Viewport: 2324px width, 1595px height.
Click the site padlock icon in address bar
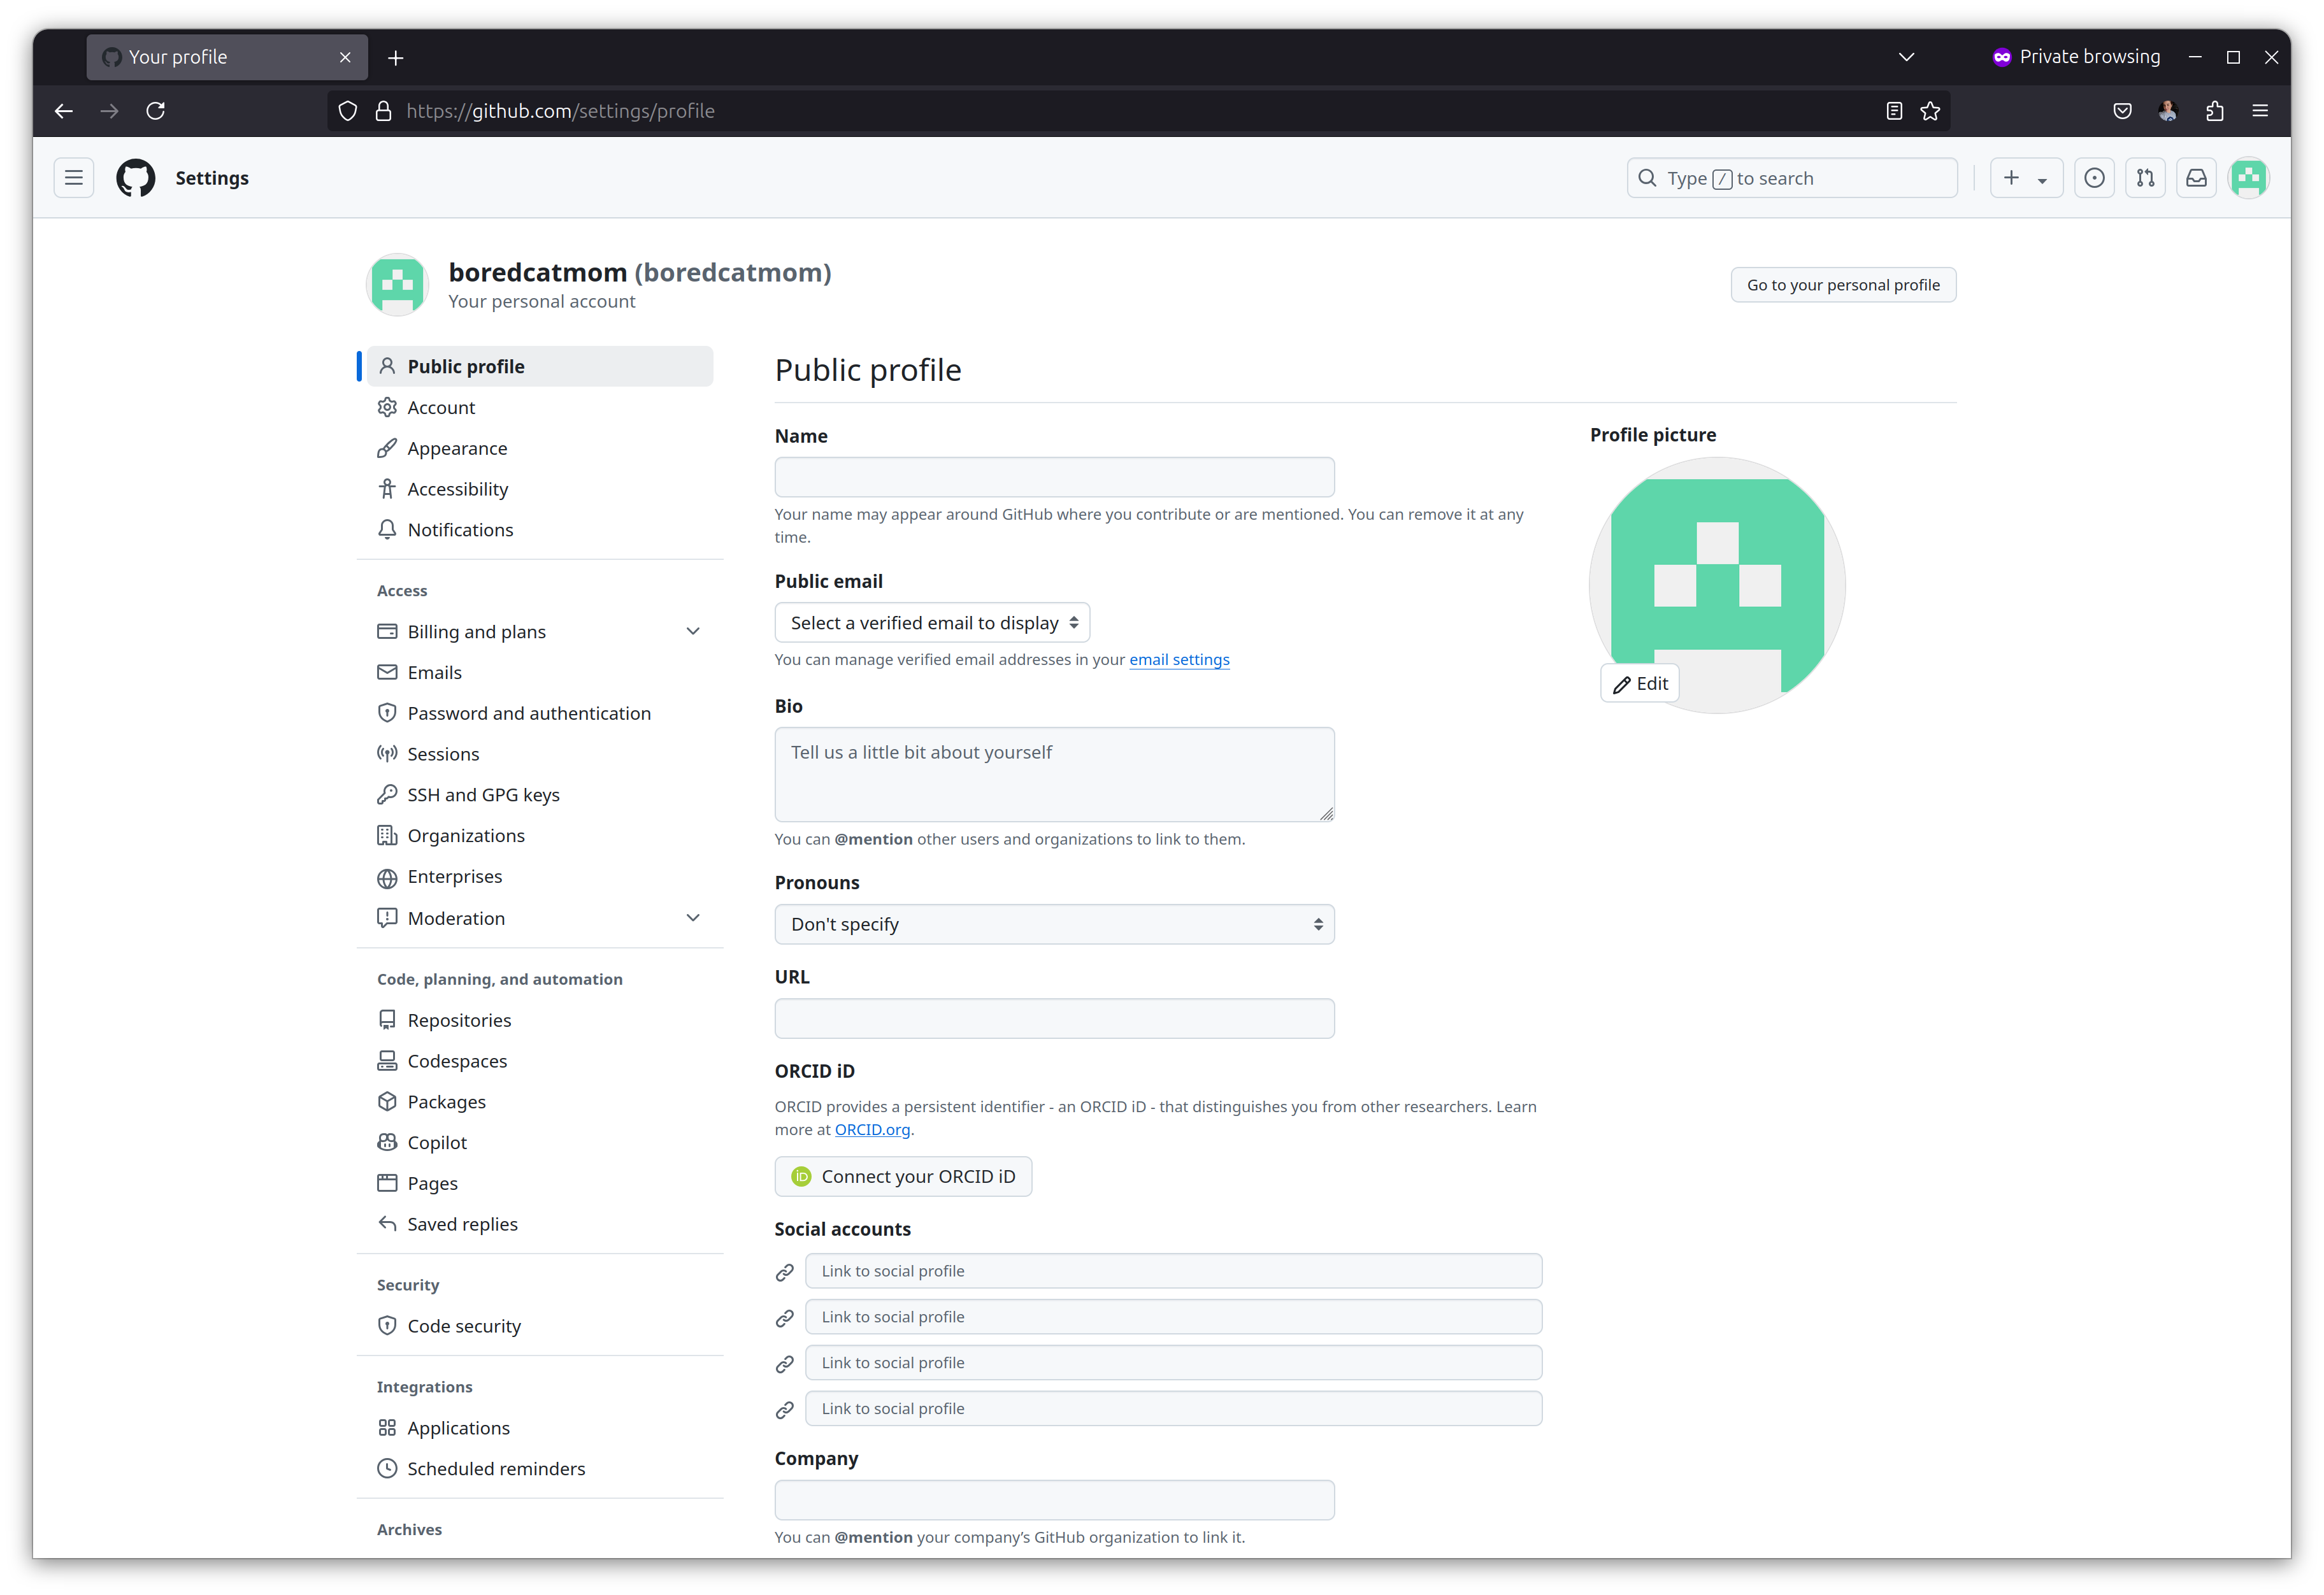click(383, 111)
